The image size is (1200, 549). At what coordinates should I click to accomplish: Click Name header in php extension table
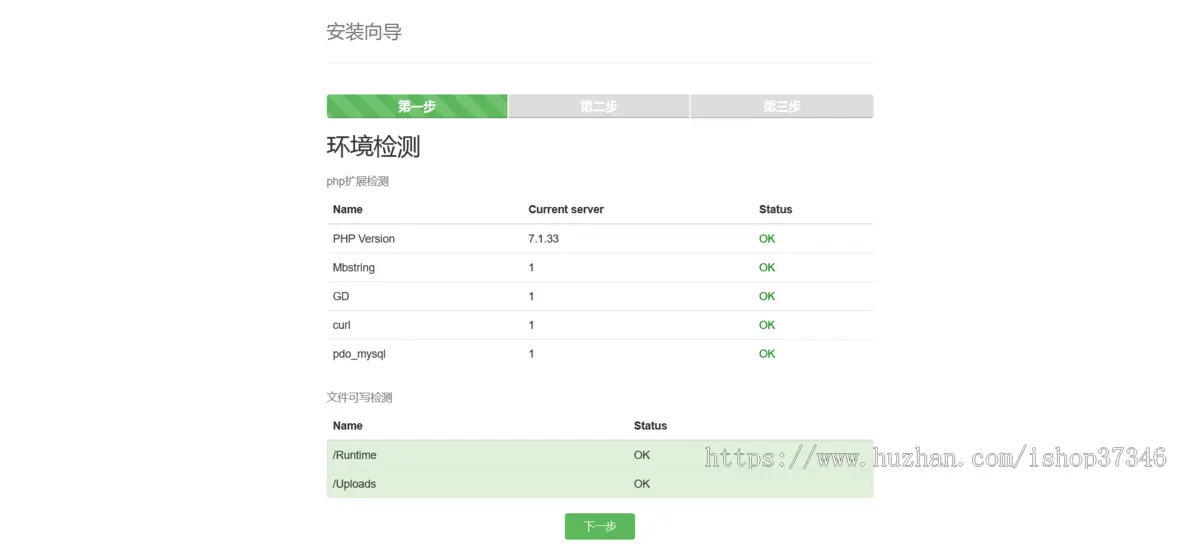(348, 209)
